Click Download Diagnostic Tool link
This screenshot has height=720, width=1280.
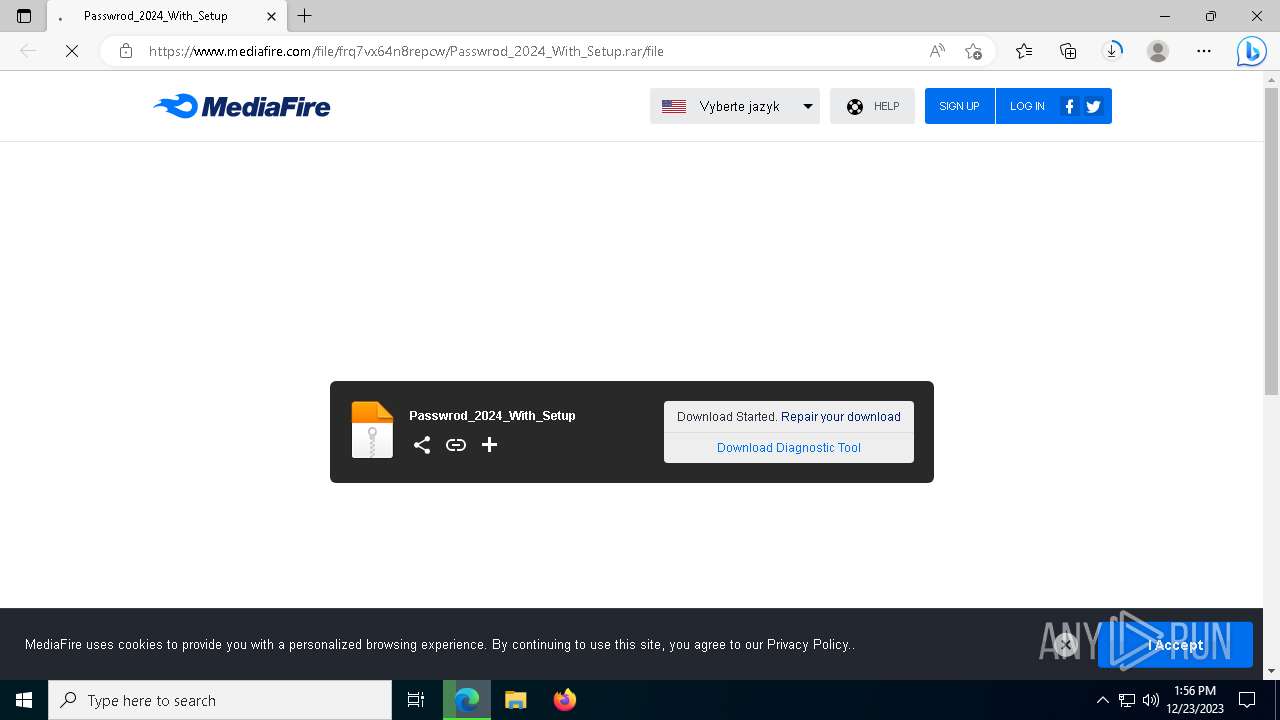click(789, 448)
